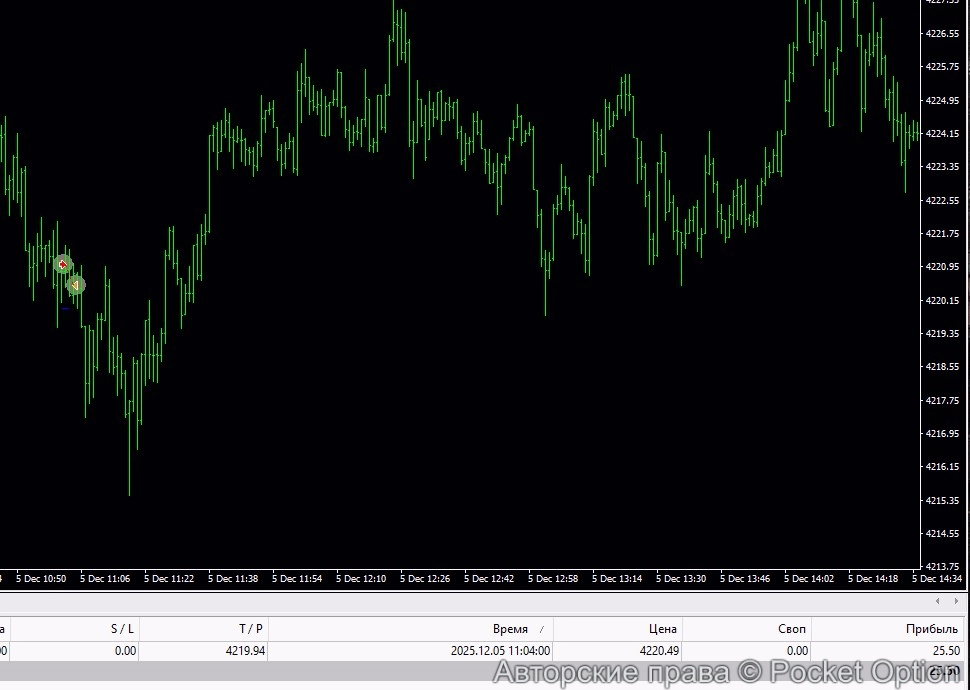
Task: Select the 4220.49 price cell
Action: coord(659,651)
